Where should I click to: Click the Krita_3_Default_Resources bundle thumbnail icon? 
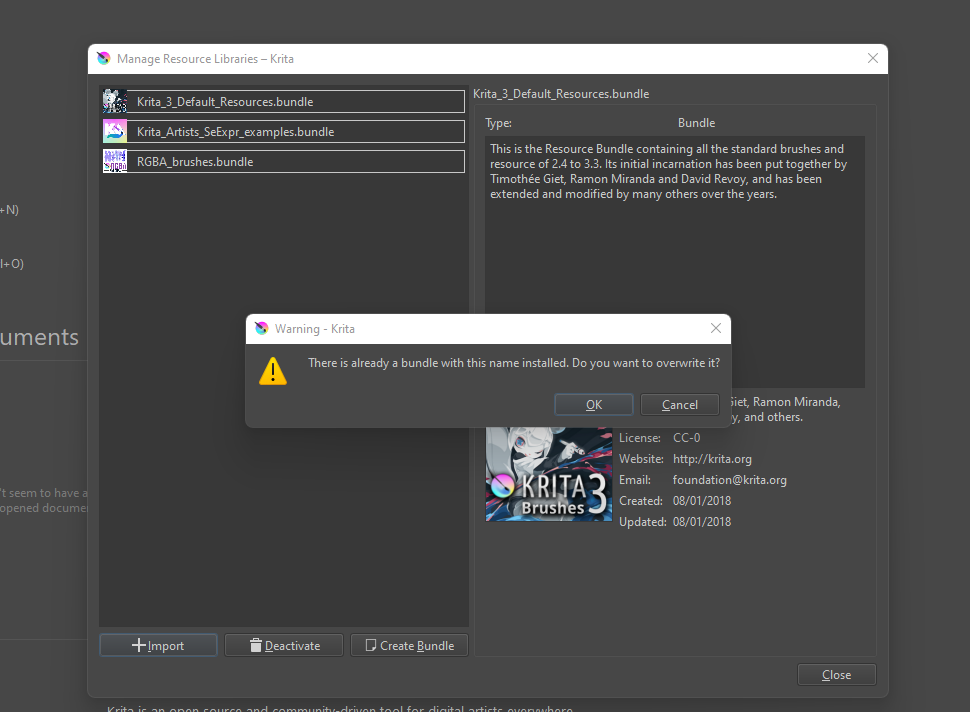click(x=115, y=101)
